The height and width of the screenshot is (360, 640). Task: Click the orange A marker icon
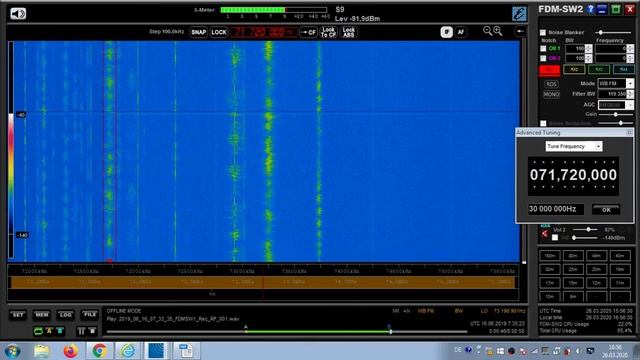tap(49, 331)
